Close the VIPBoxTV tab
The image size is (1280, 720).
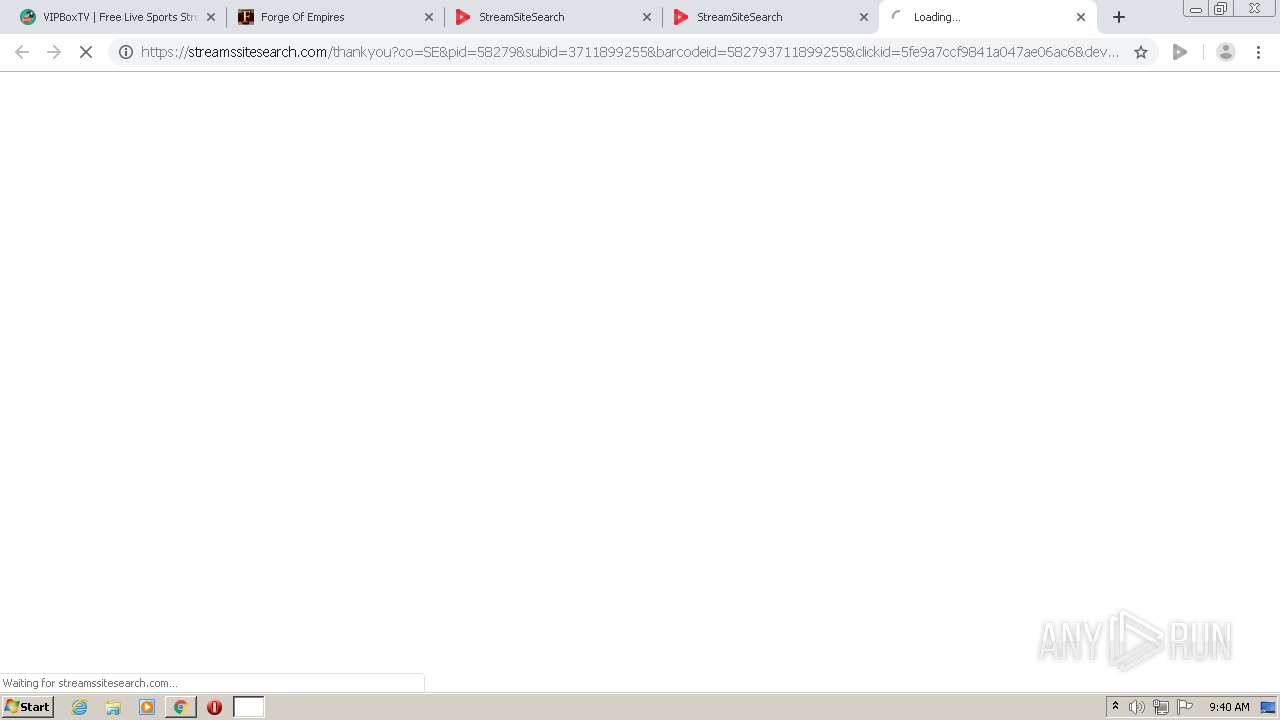point(211,17)
